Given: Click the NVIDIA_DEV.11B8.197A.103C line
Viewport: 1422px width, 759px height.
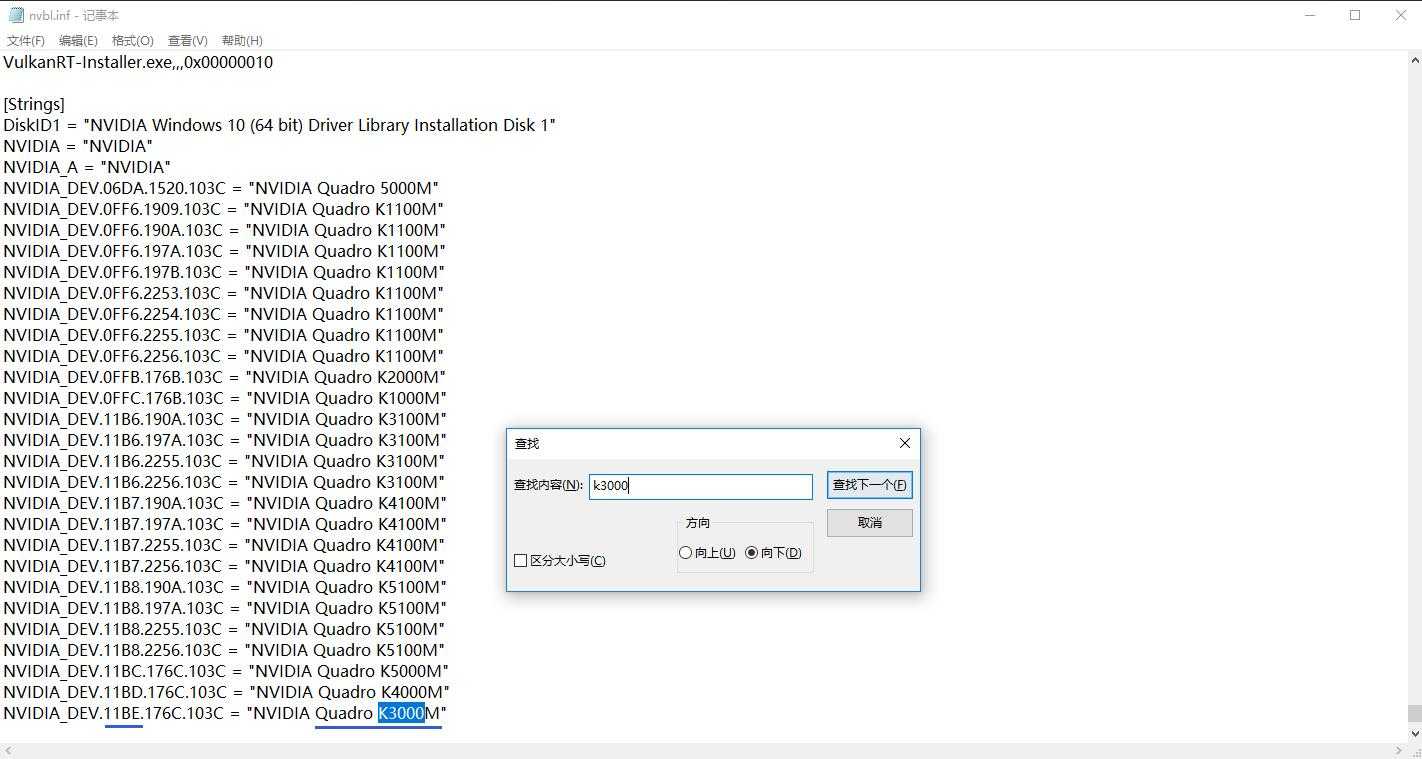Looking at the screenshot, I should click(225, 608).
